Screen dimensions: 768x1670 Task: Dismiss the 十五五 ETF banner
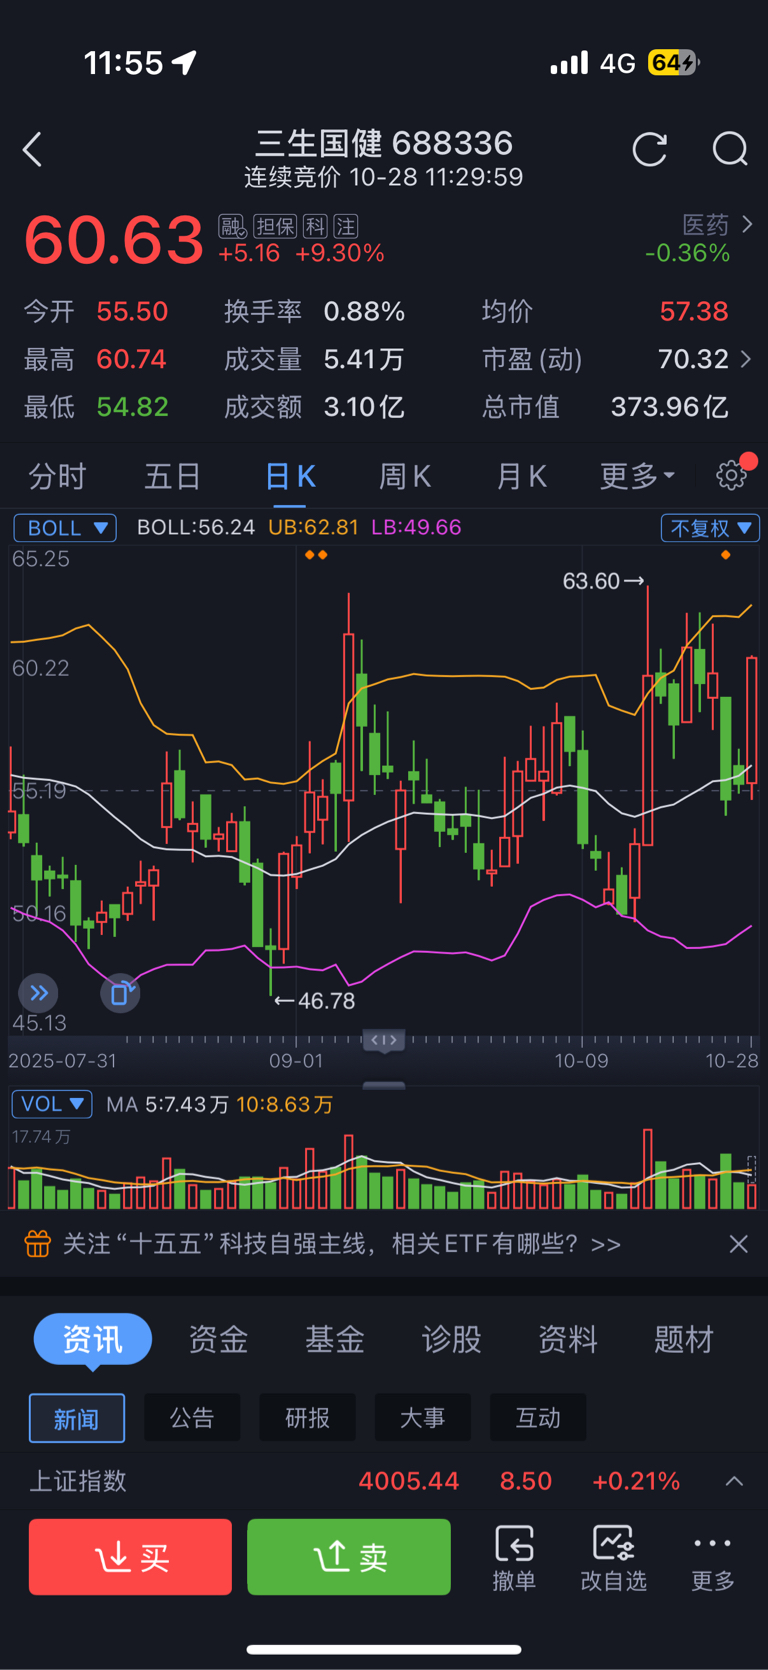click(739, 1244)
